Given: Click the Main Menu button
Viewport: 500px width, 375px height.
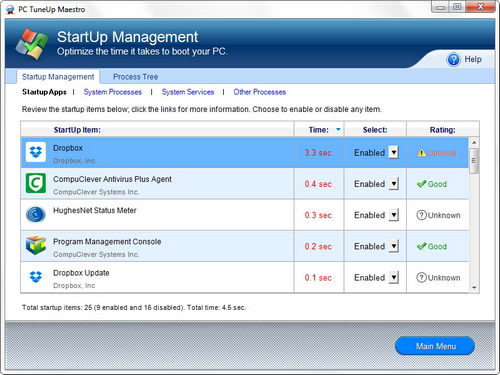Looking at the screenshot, I should [x=435, y=346].
